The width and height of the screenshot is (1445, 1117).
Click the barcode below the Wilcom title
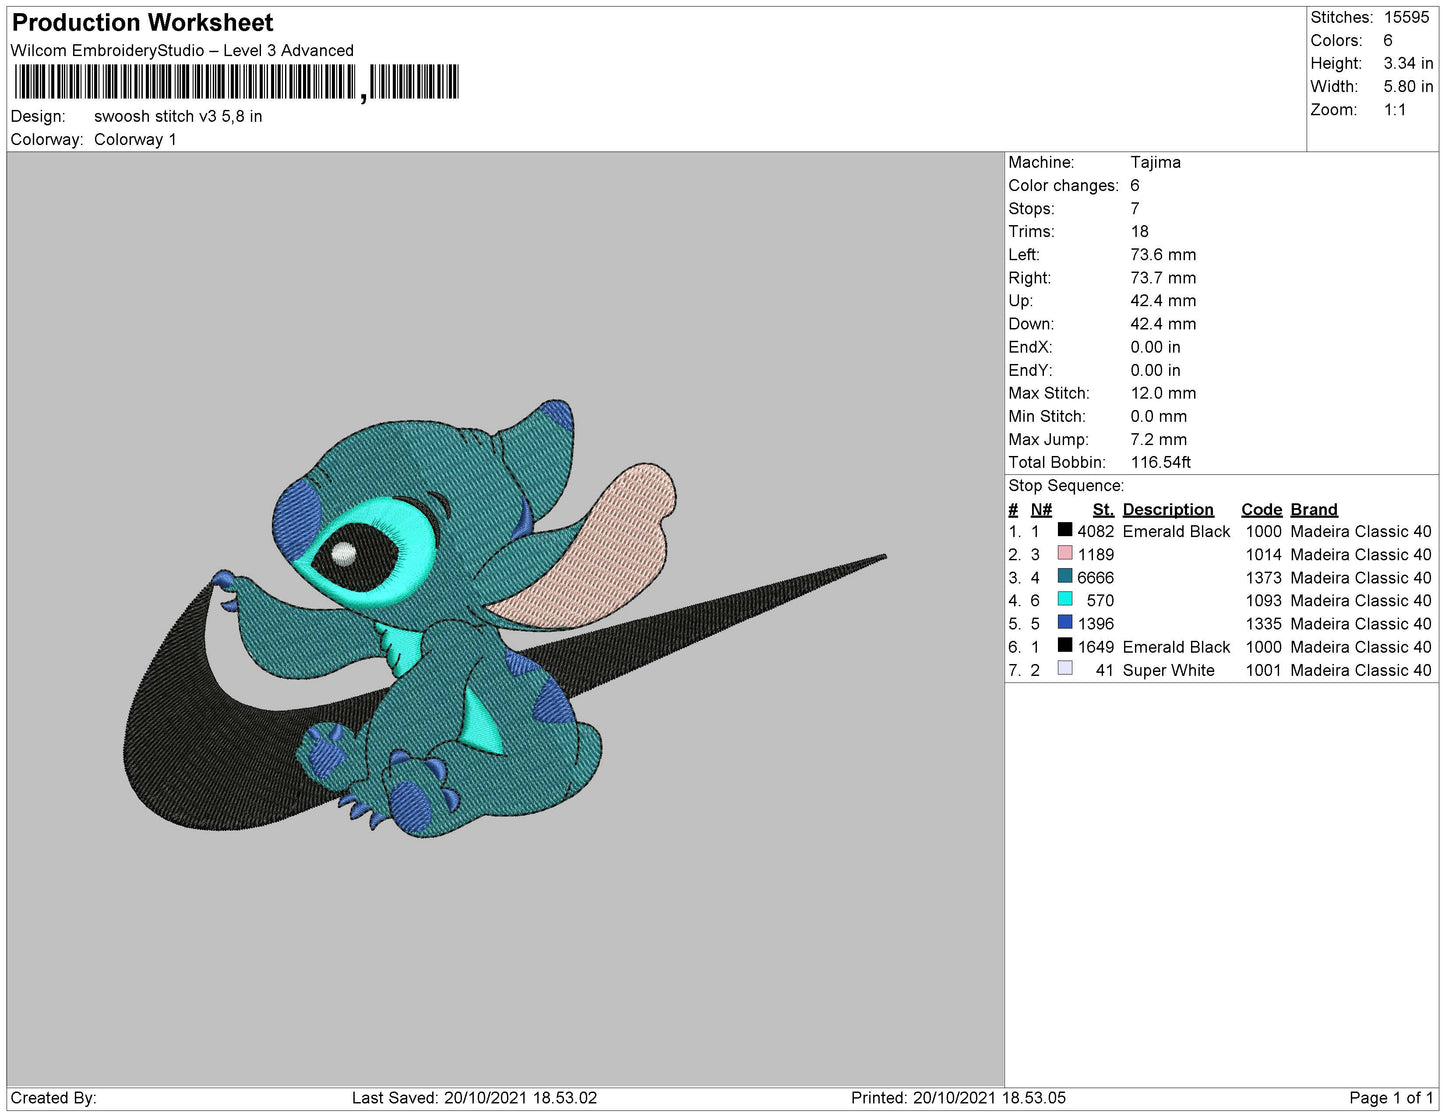[x=236, y=82]
